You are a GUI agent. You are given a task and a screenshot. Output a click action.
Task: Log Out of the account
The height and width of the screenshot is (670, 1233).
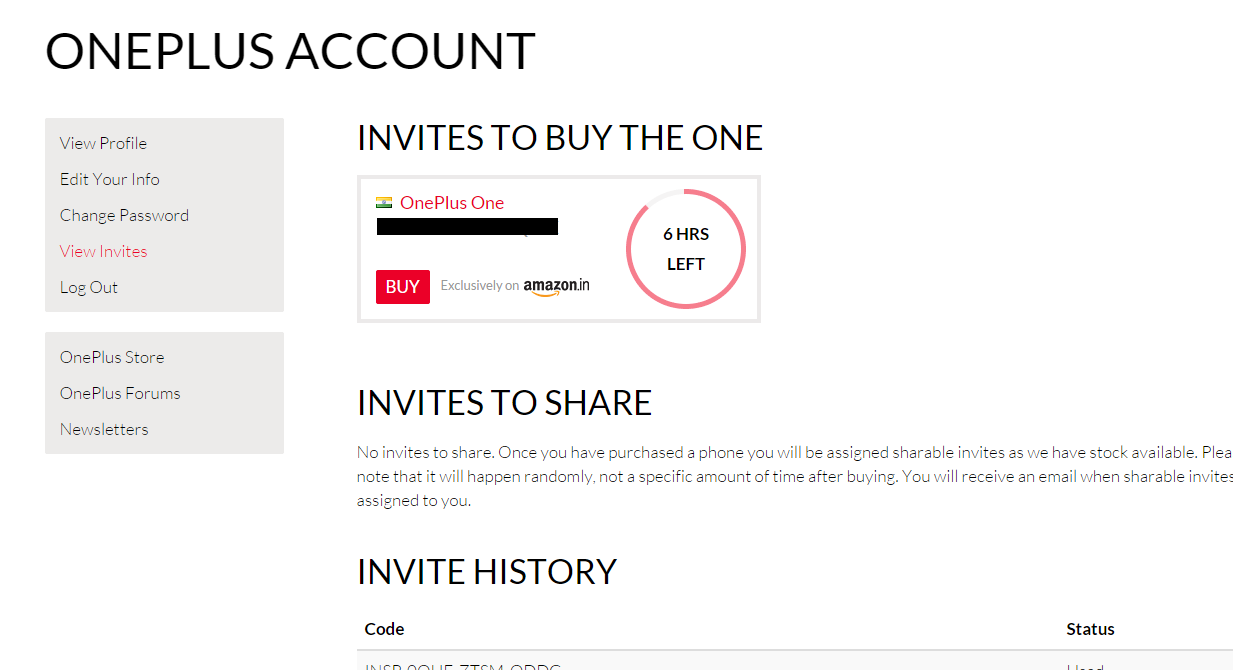point(89,287)
